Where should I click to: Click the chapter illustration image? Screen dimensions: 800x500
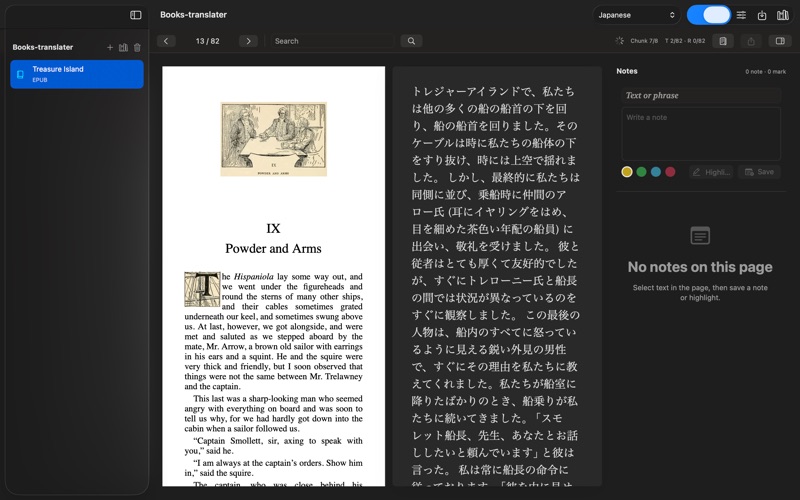click(273, 139)
